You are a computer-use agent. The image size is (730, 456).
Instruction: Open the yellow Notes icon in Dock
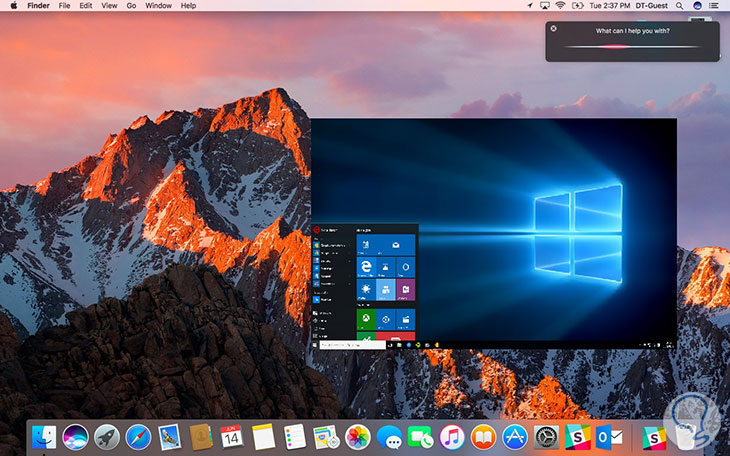pos(264,437)
